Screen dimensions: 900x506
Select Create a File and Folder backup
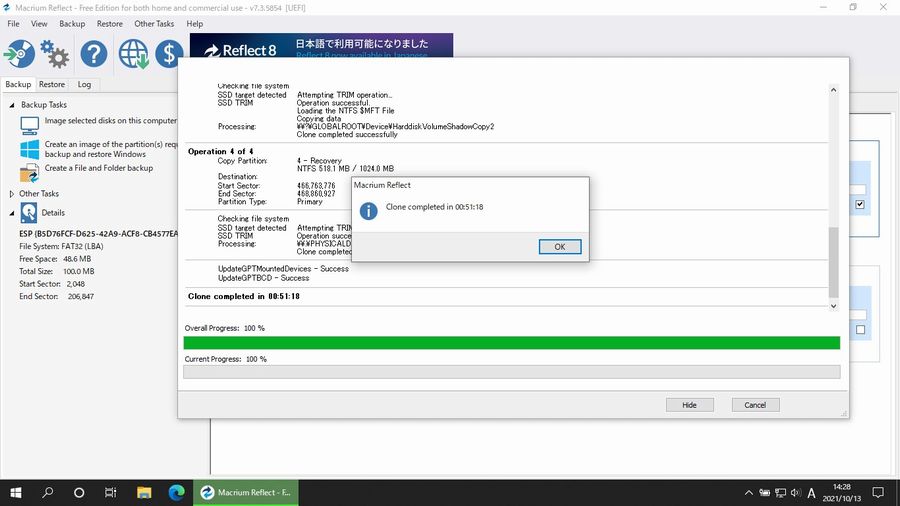pyautogui.click(x=99, y=168)
